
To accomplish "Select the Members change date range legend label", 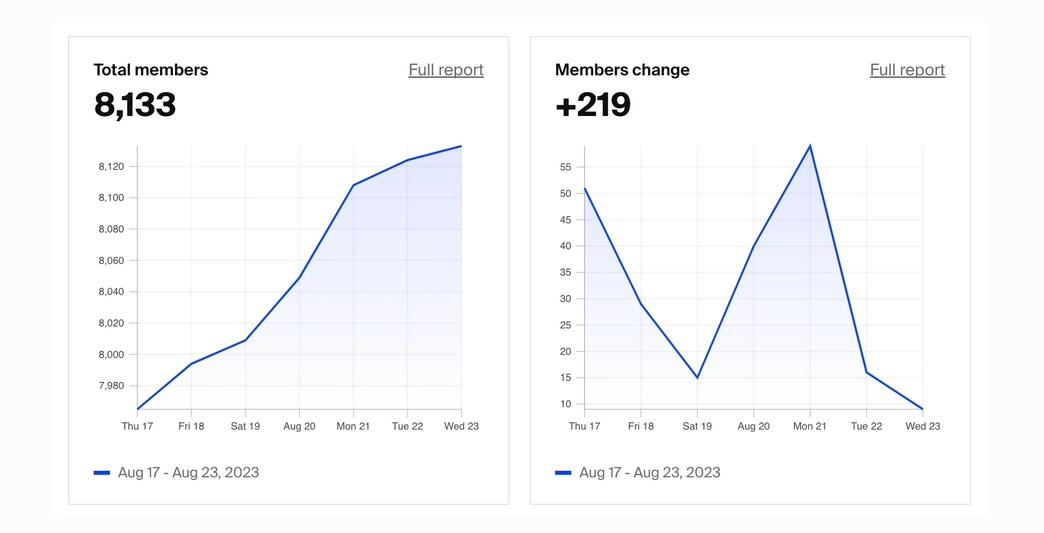I will tap(649, 472).
